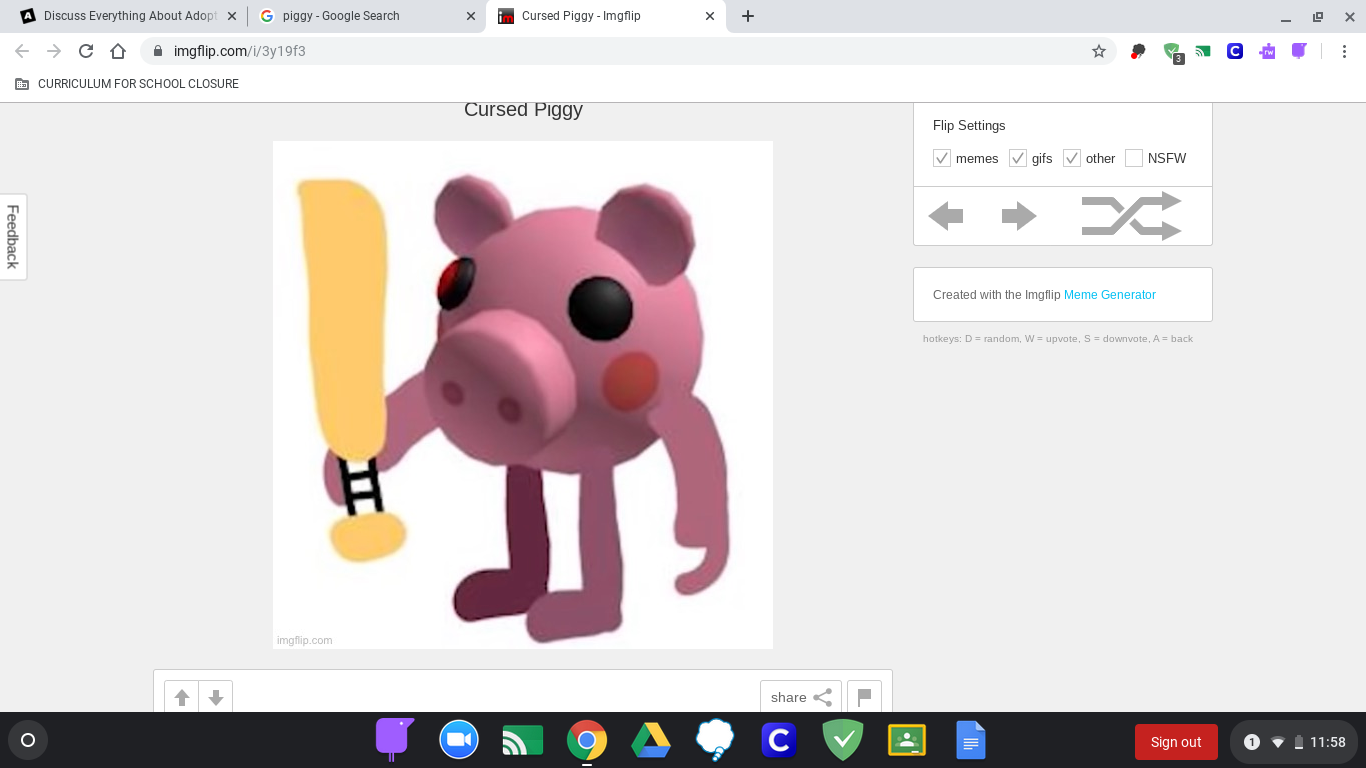The image size is (1366, 768).
Task: Switch to the piggy - Google Search tab
Action: tap(366, 16)
